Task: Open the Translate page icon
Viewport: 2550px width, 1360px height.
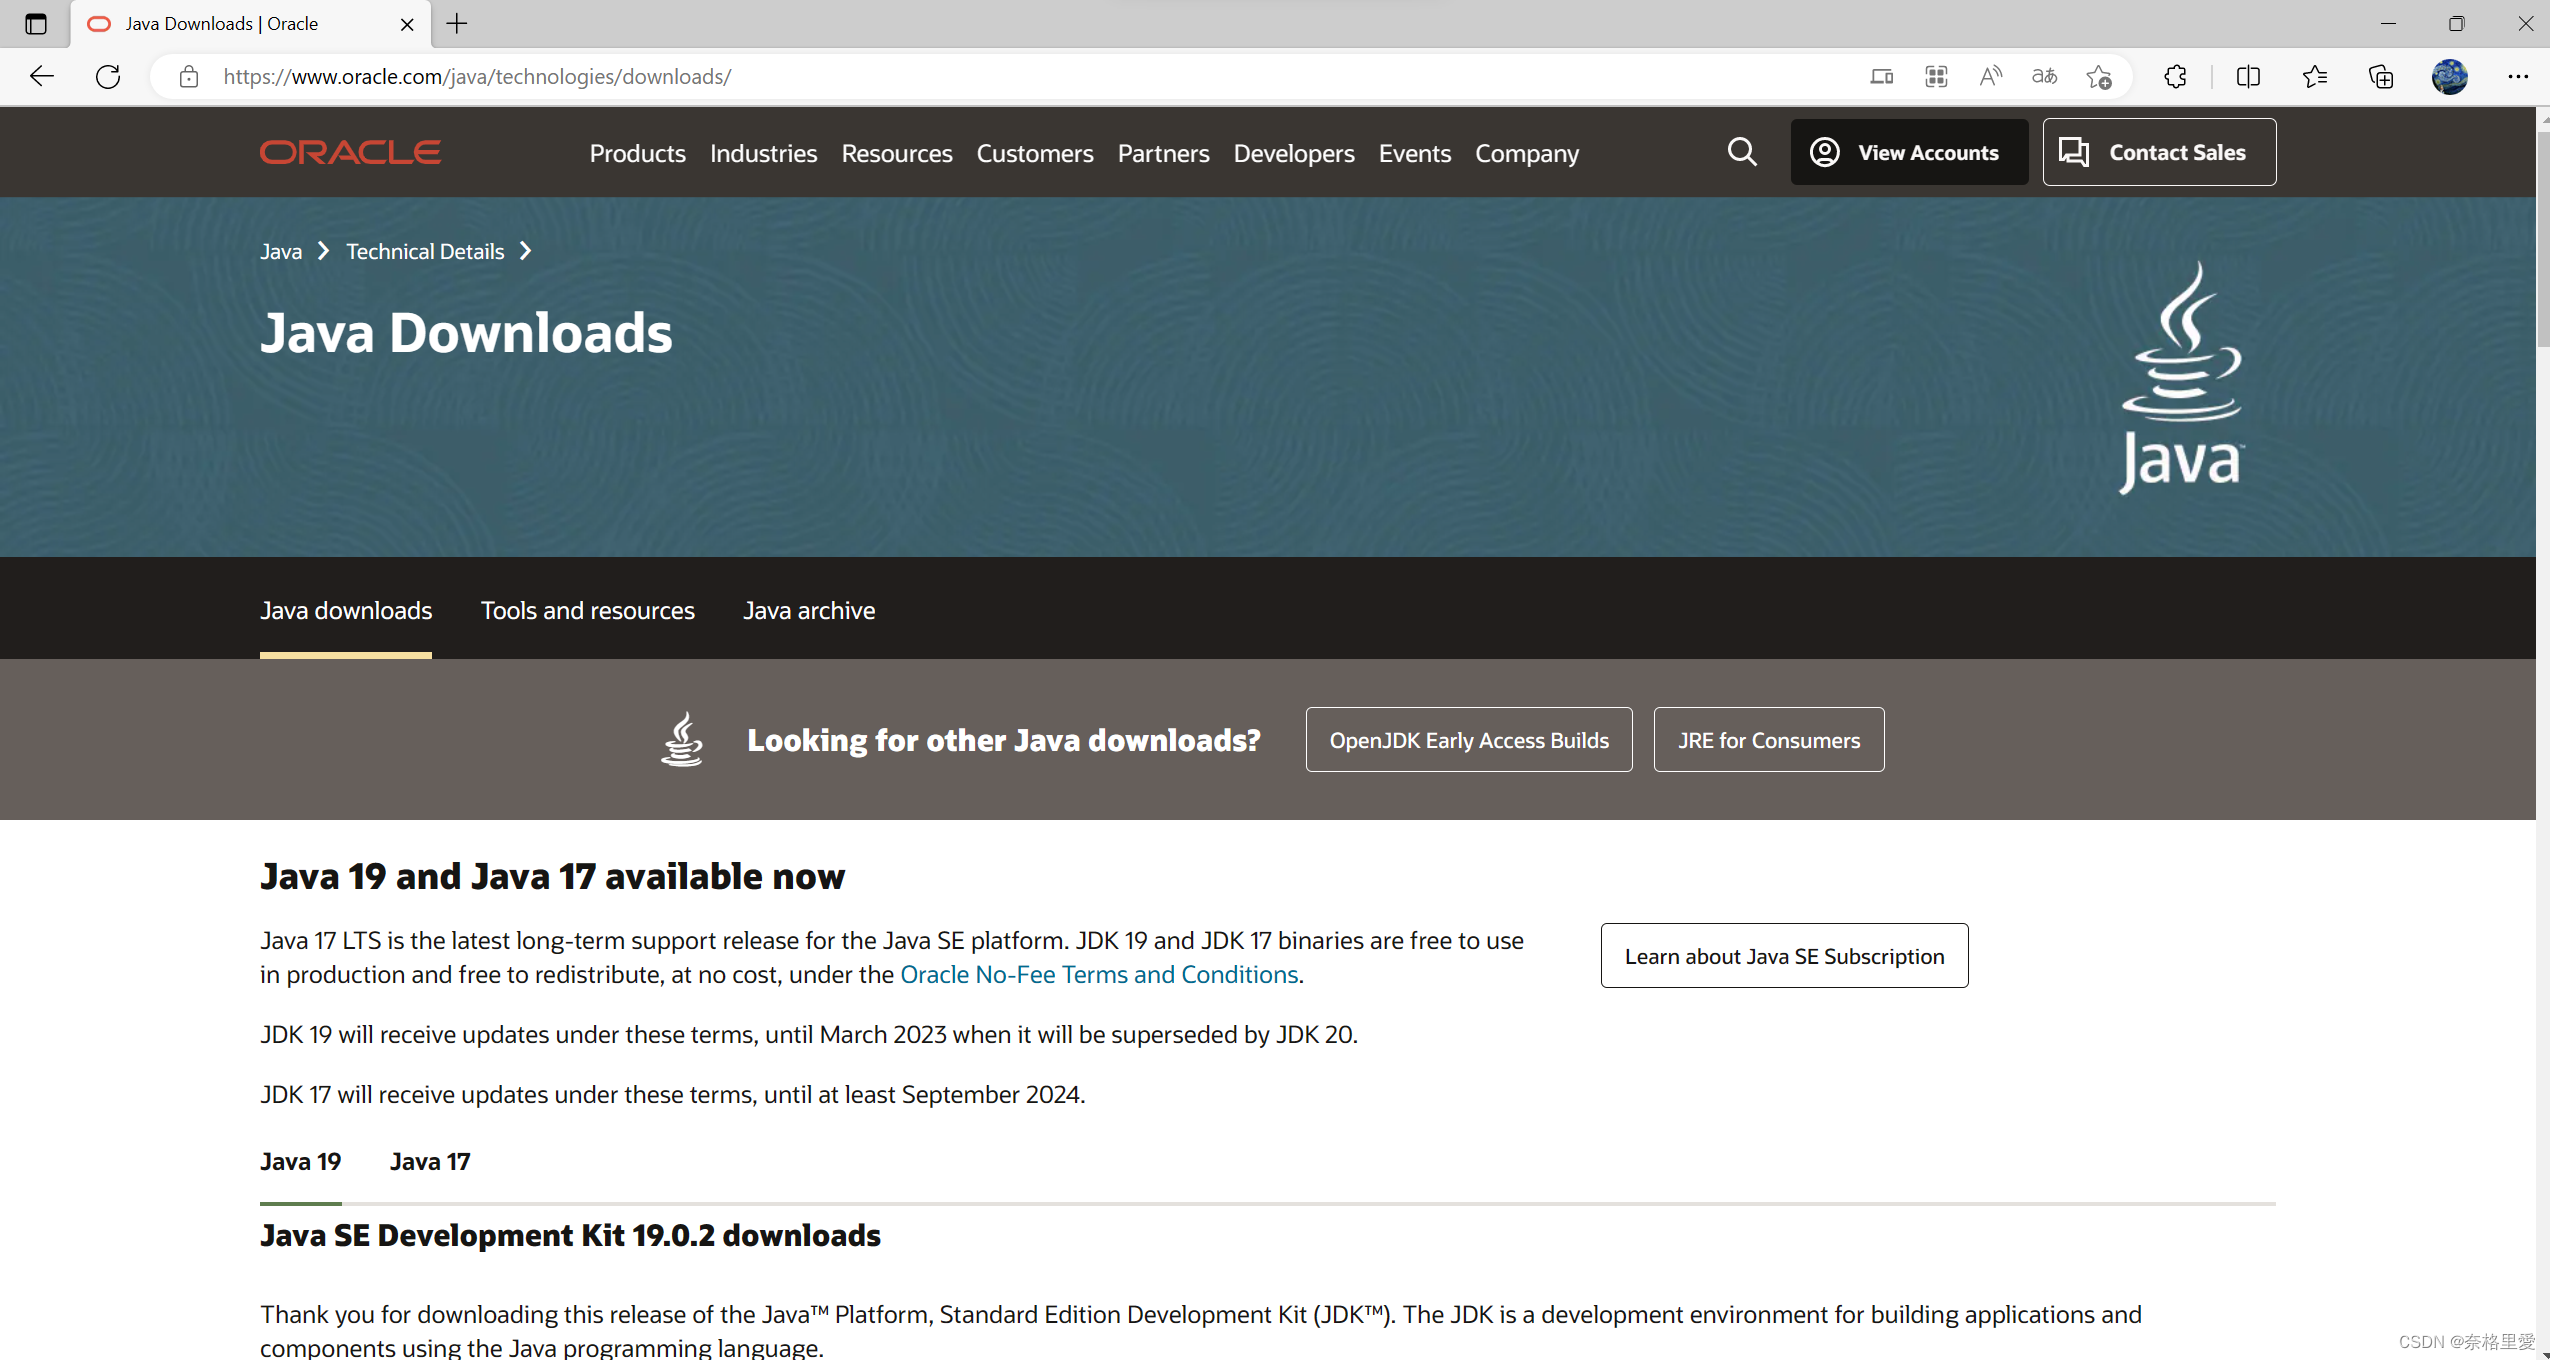Action: tap(2044, 77)
